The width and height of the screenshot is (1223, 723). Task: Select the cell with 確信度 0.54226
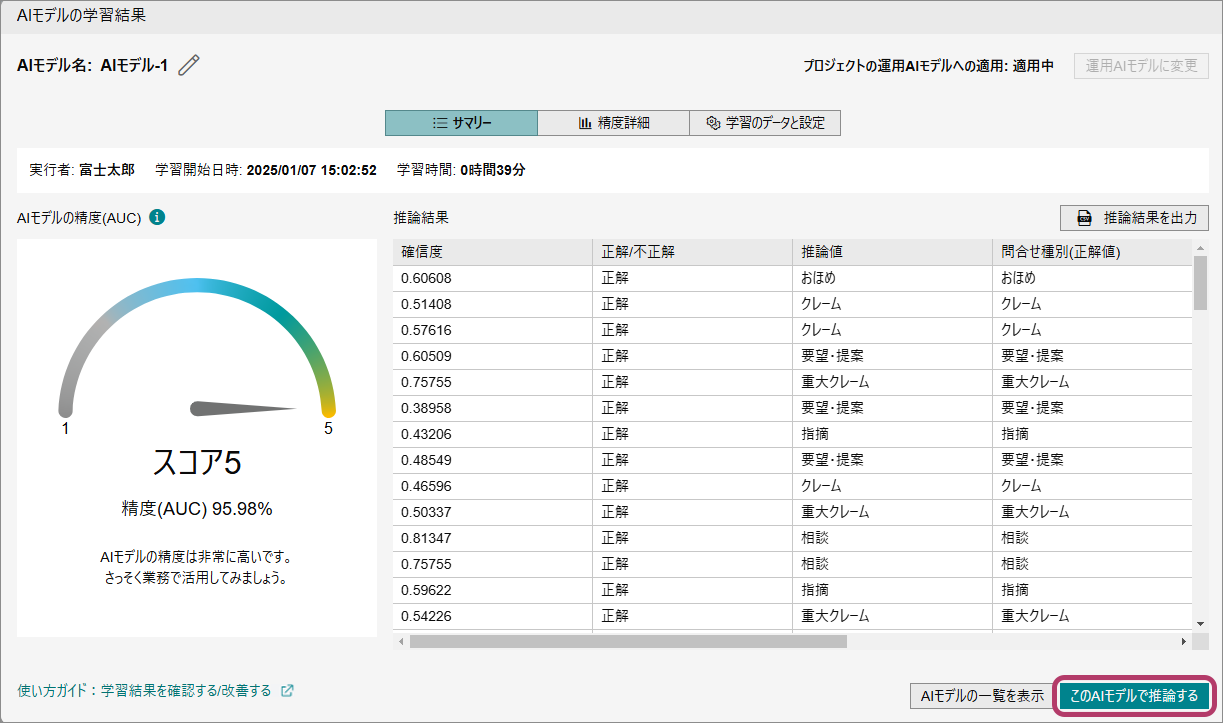tap(492, 616)
